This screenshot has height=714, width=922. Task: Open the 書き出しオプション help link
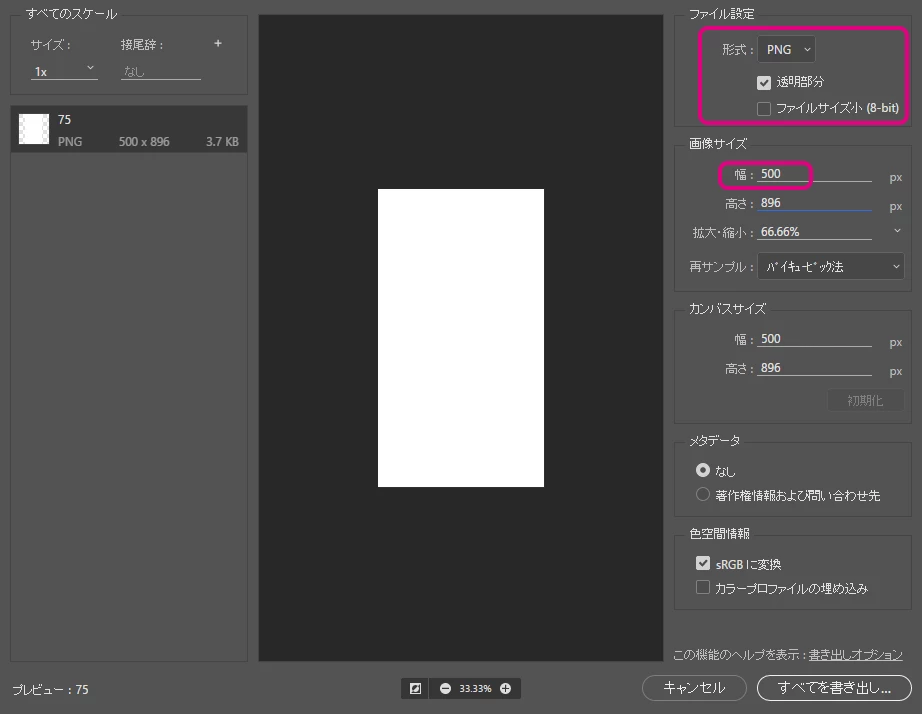(x=855, y=655)
